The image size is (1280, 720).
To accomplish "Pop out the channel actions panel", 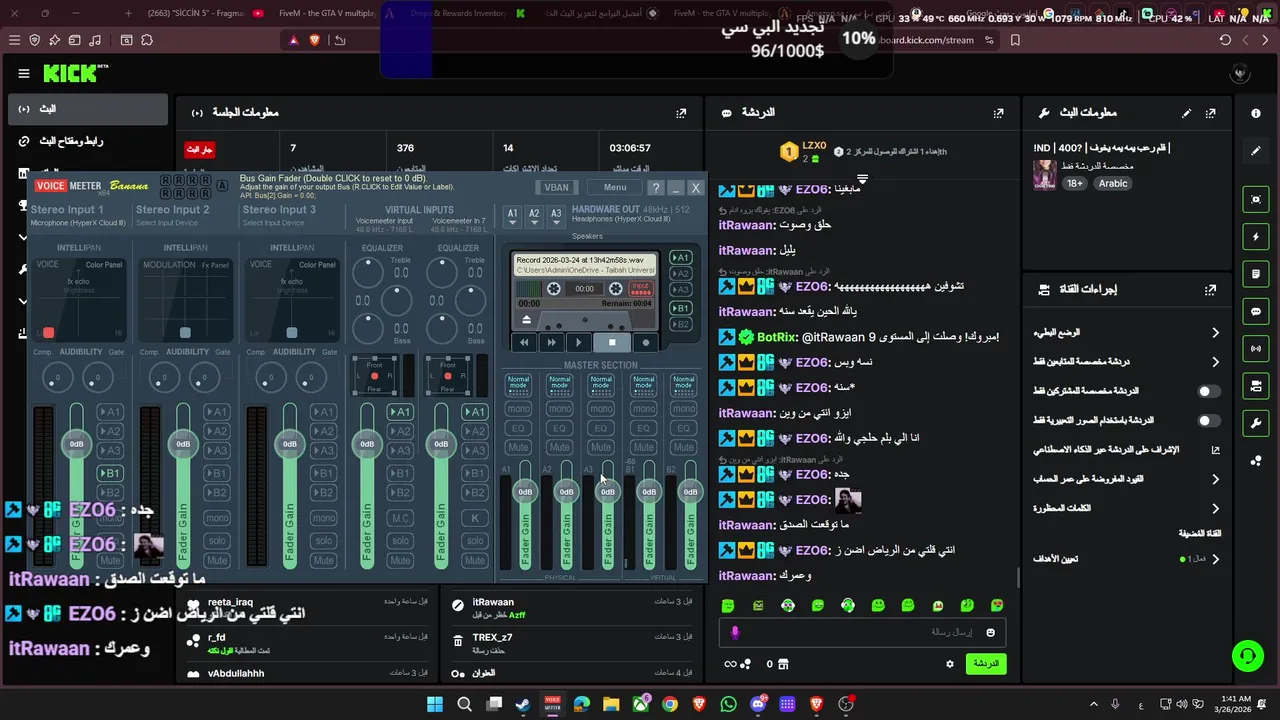I will [1211, 289].
